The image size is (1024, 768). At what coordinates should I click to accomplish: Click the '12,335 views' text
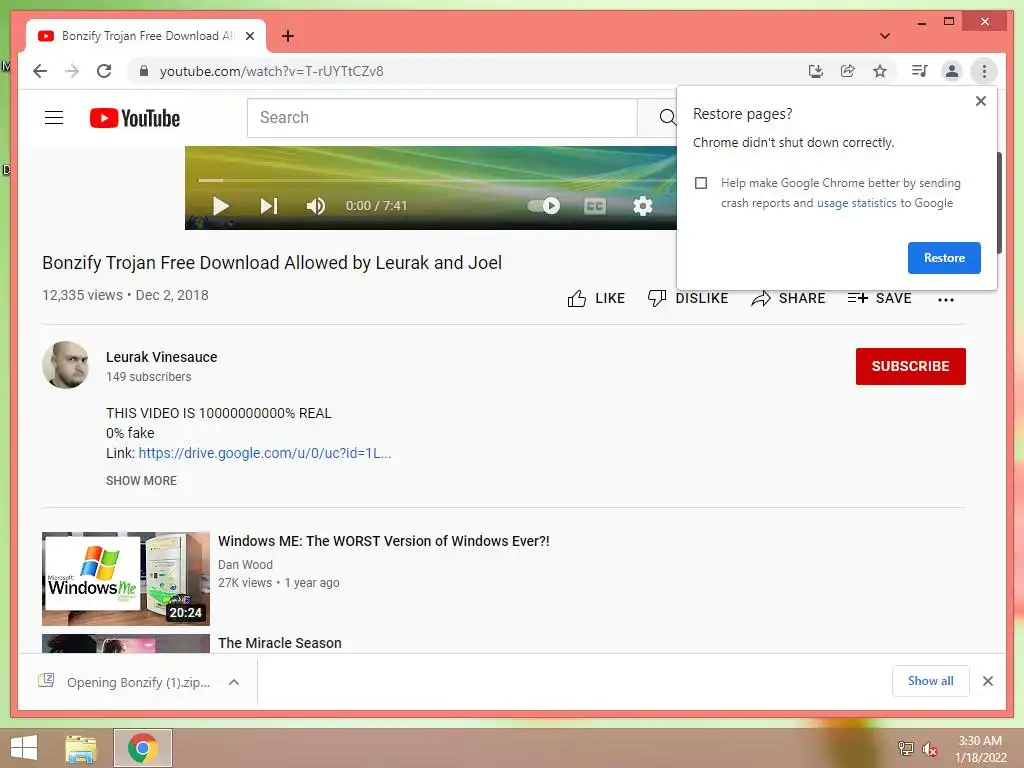pyautogui.click(x=82, y=295)
